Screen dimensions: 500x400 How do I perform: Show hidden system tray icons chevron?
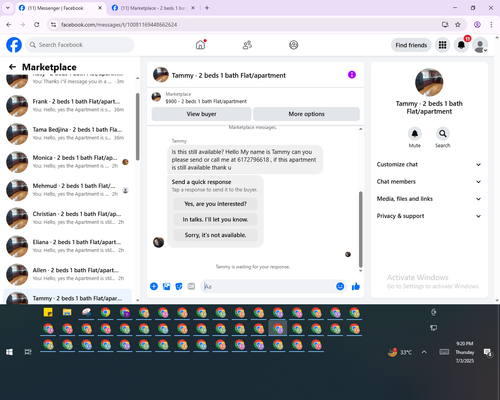(x=424, y=352)
